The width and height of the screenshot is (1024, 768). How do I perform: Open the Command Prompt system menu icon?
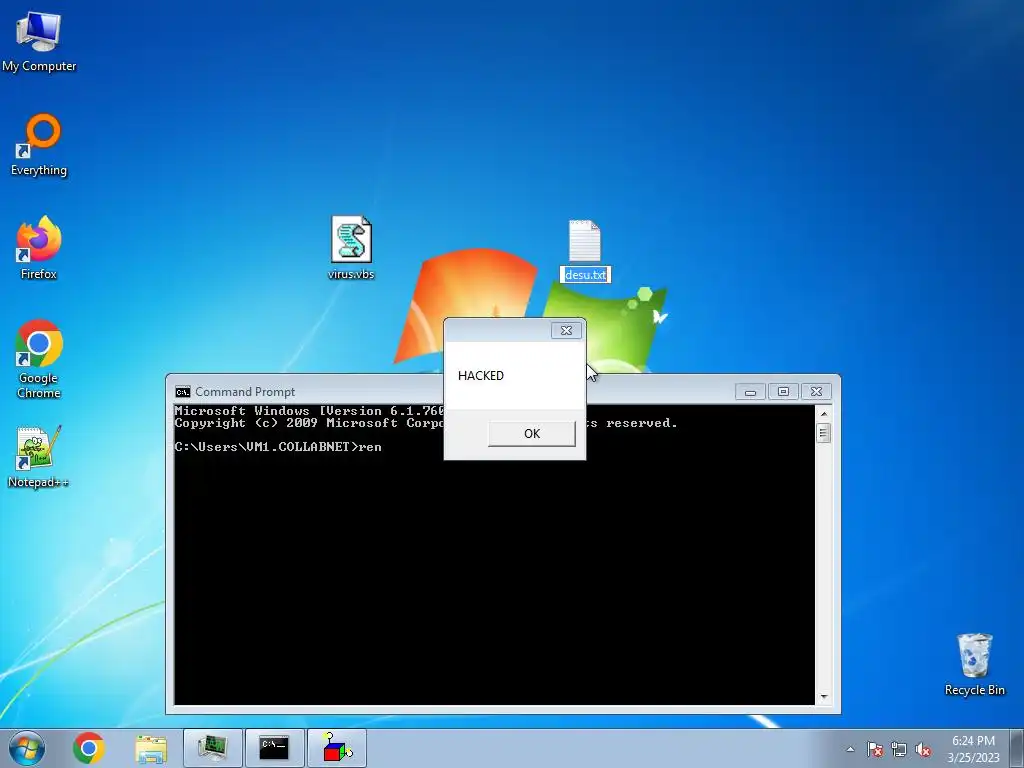point(183,392)
